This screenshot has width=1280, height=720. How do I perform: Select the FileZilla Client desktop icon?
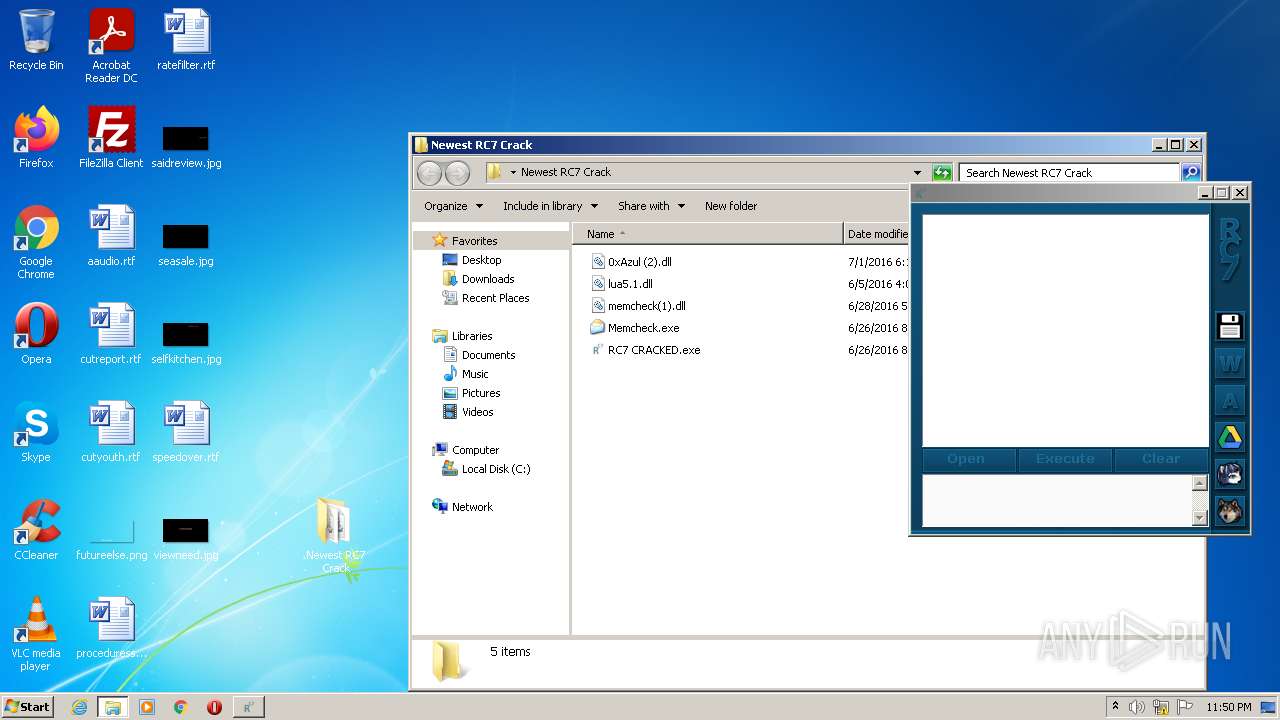click(111, 137)
